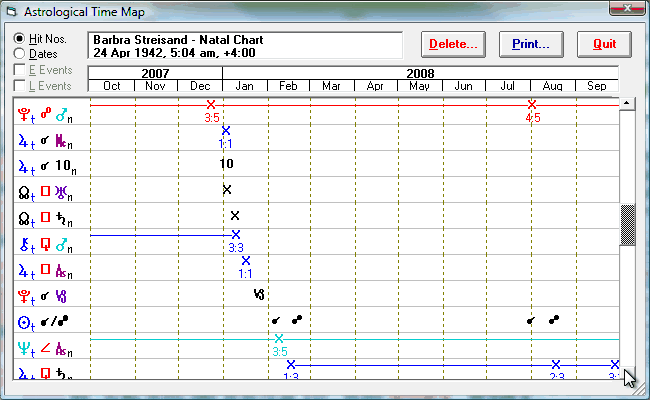Click the red 4:5 Pluto opposition Mars hit marker
The width and height of the screenshot is (650, 400).
click(x=532, y=104)
